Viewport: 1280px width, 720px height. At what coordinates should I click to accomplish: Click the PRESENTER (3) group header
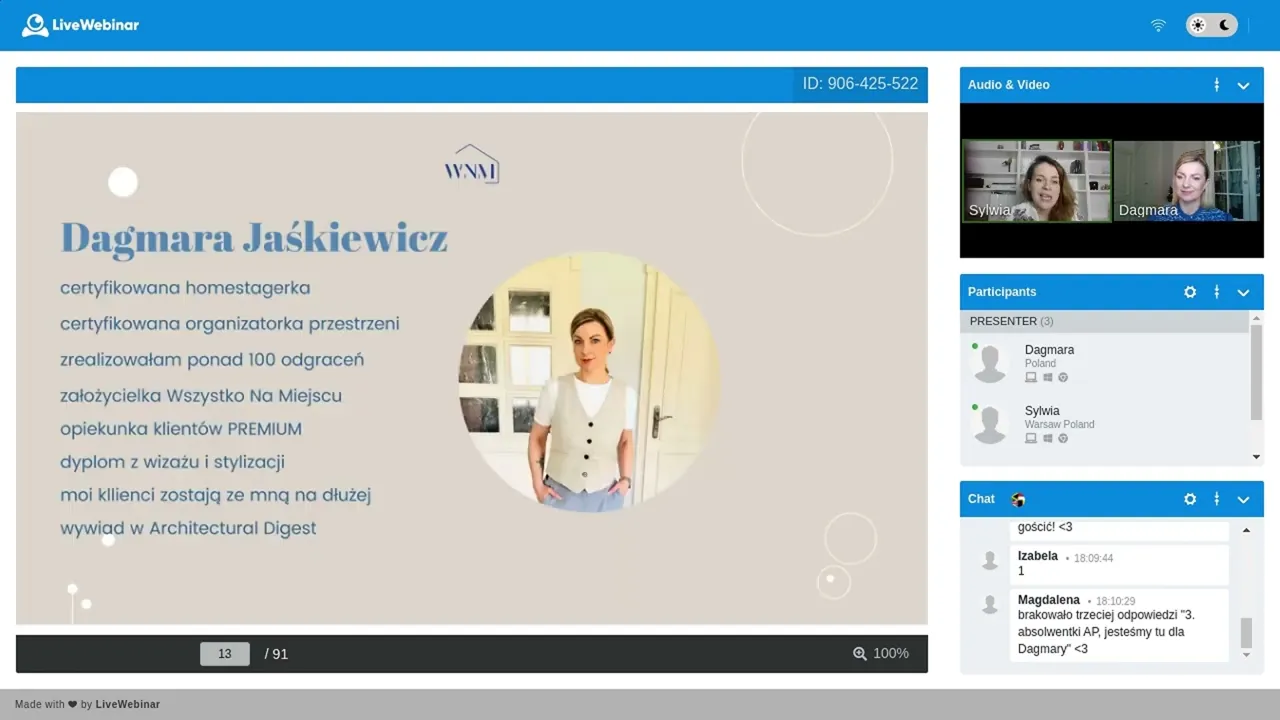[1105, 321]
